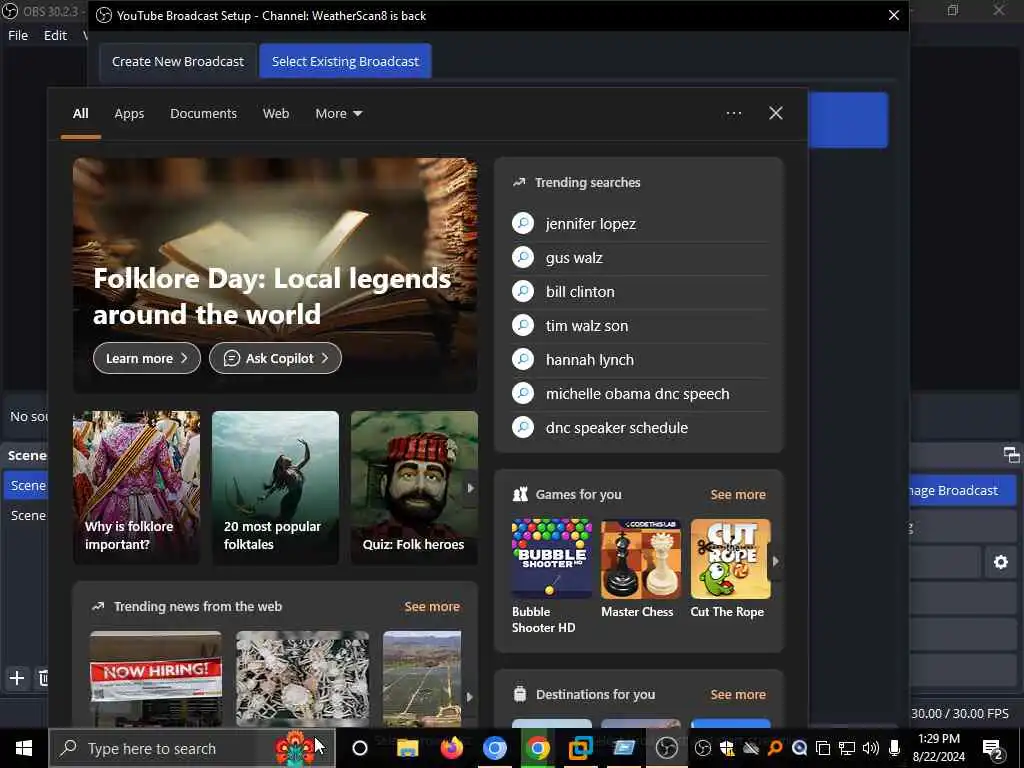Click Learn more on Folklore Day
The height and width of the screenshot is (768, 1024).
pyautogui.click(x=147, y=358)
